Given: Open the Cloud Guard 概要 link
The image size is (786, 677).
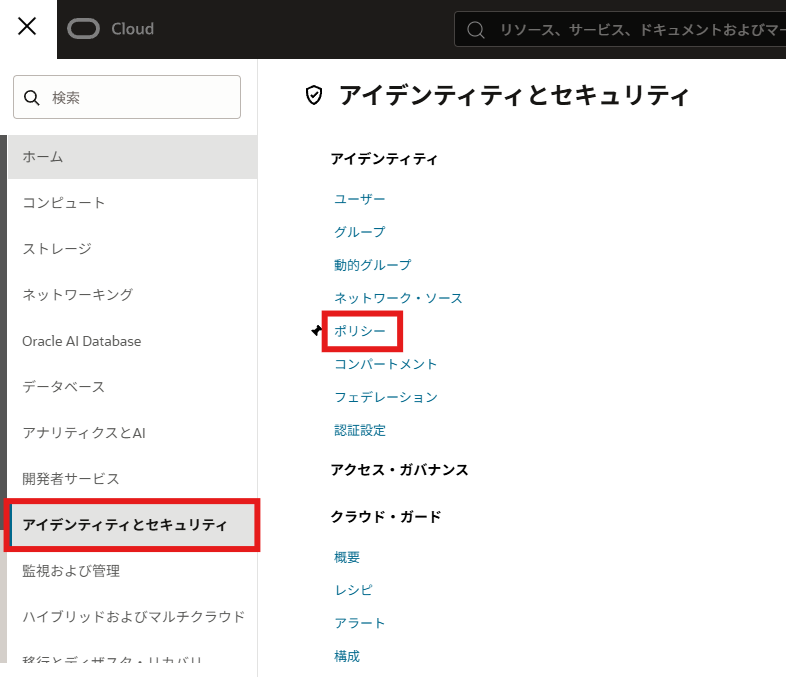Looking at the screenshot, I should tap(347, 557).
